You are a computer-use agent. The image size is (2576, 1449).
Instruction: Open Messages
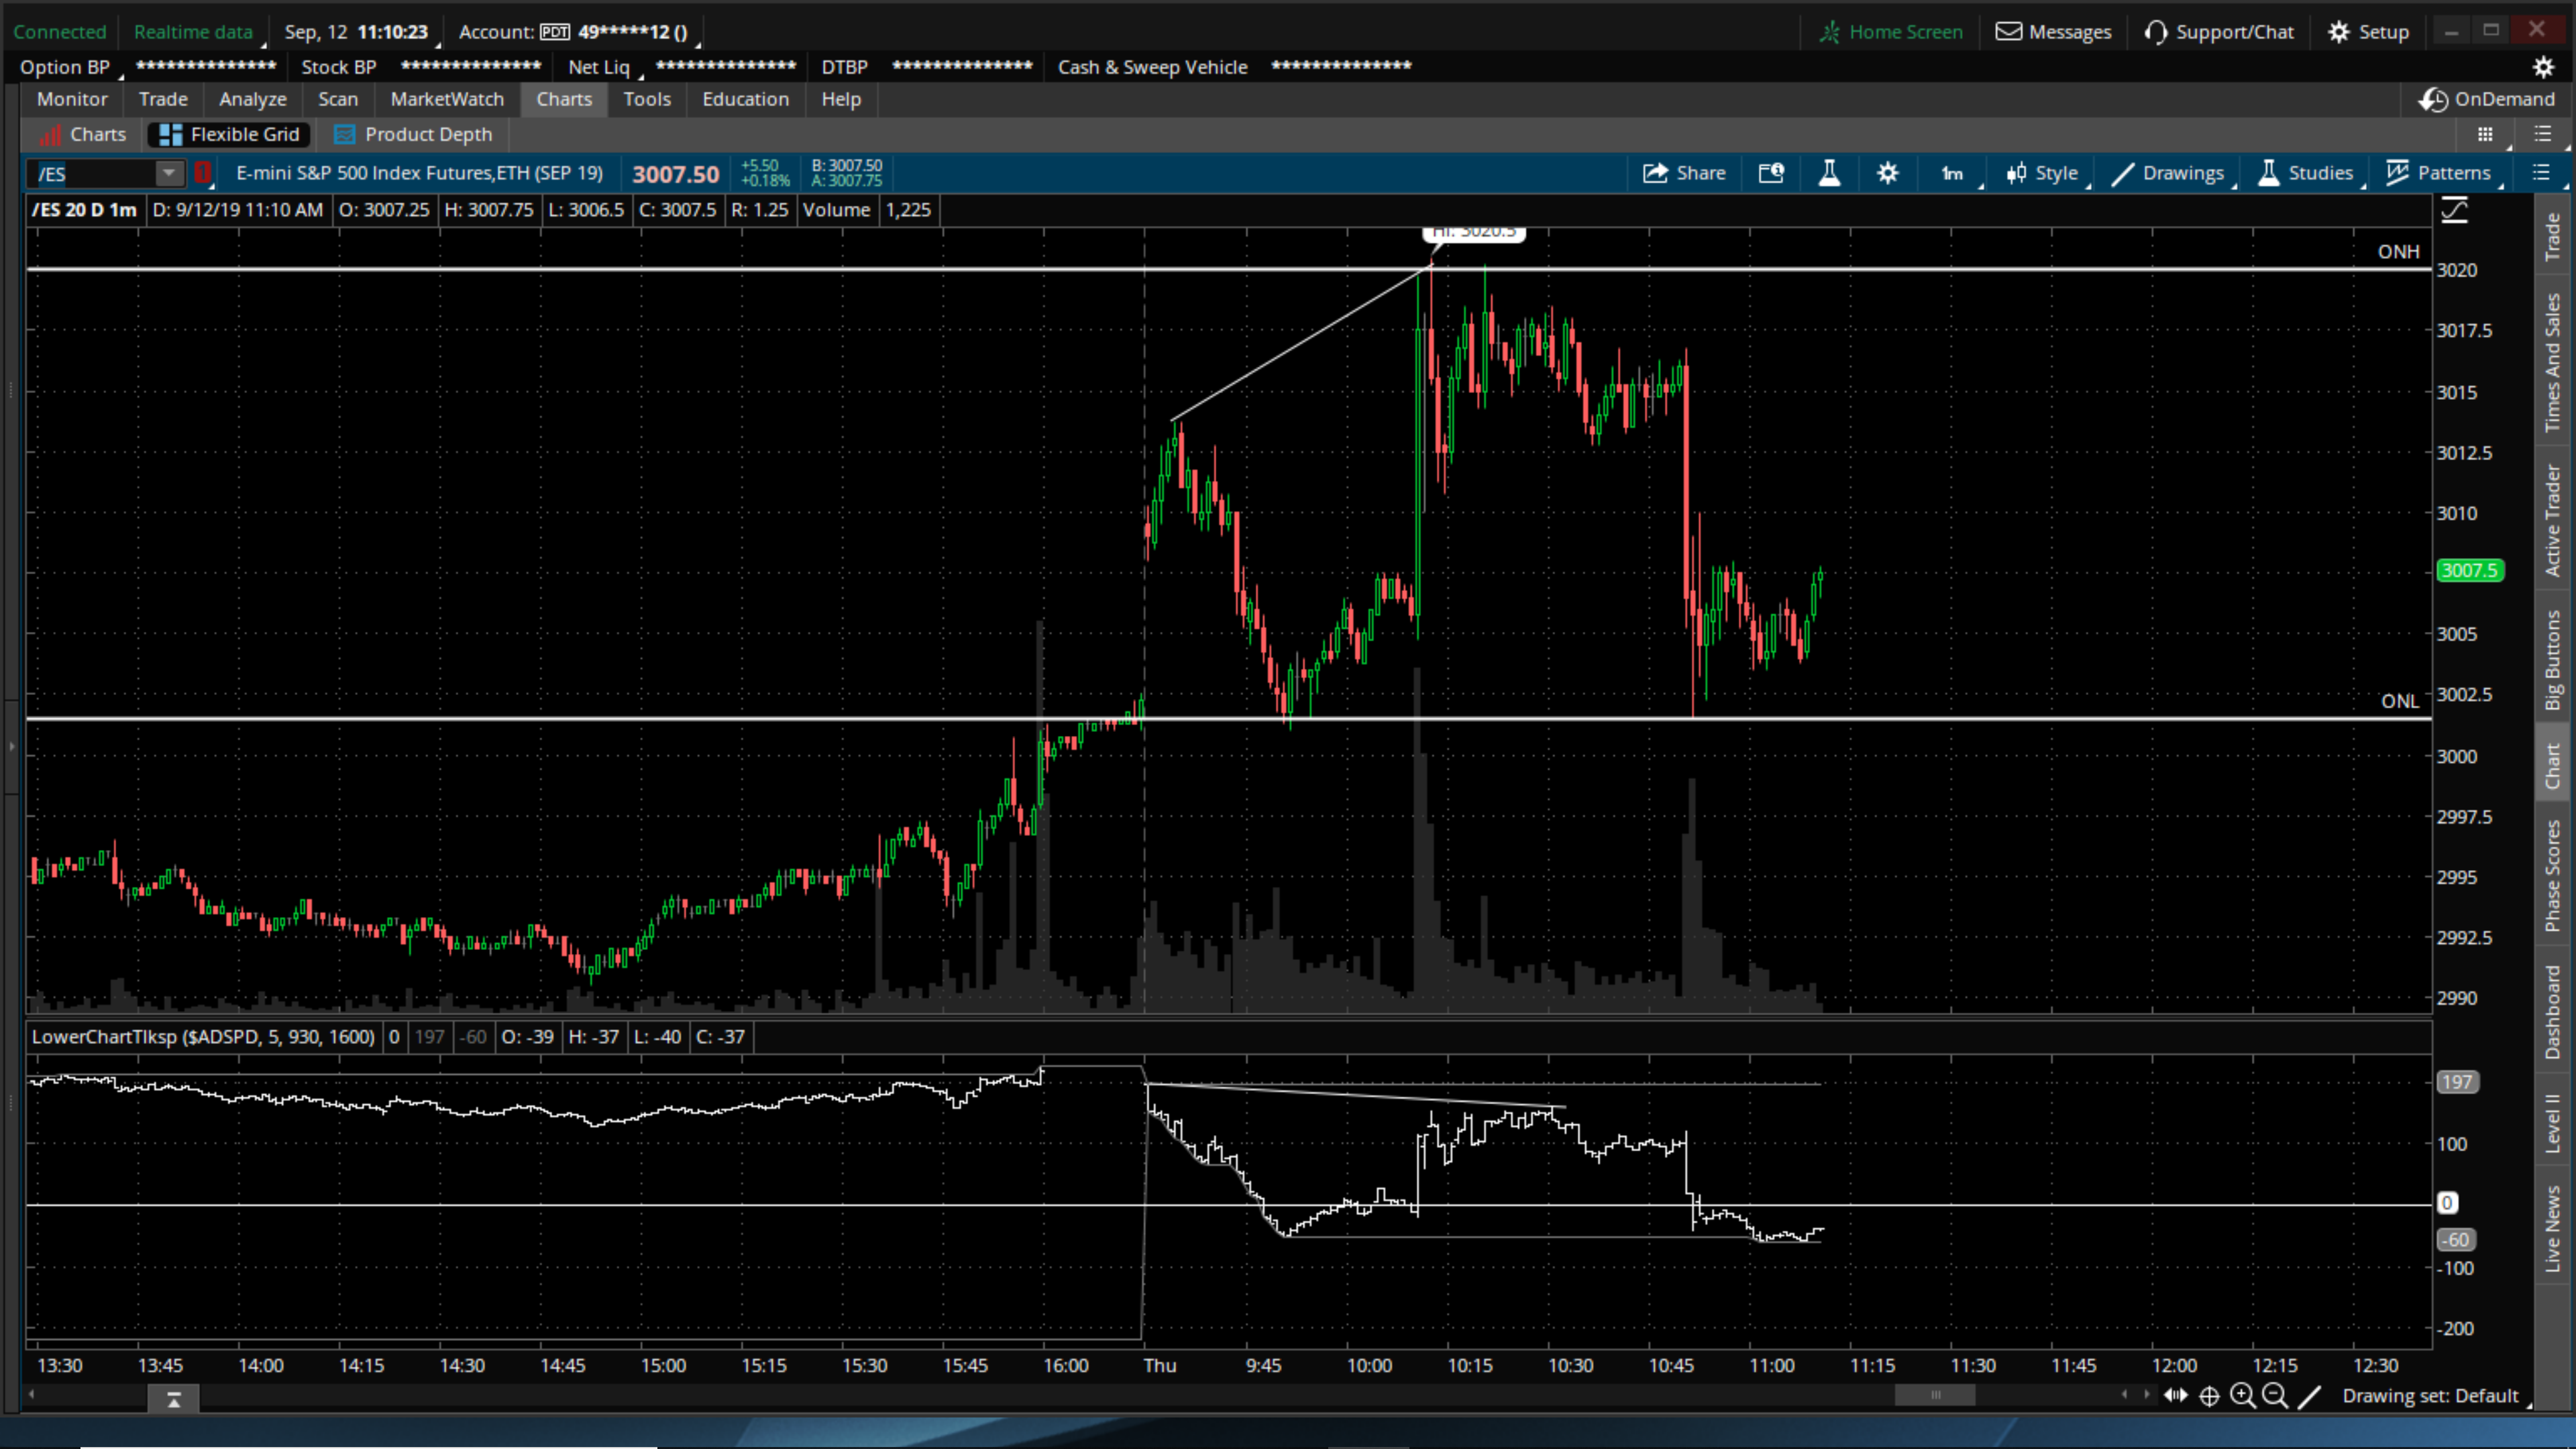click(2054, 32)
